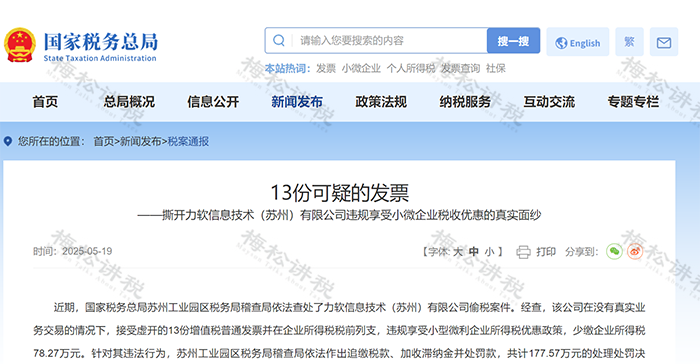Click the location pin icon in breadcrumb

8,142
